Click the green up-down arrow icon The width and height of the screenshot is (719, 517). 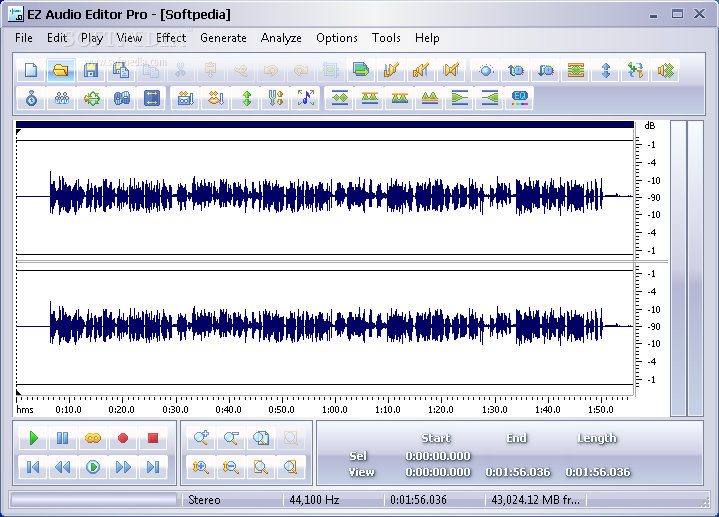click(247, 98)
